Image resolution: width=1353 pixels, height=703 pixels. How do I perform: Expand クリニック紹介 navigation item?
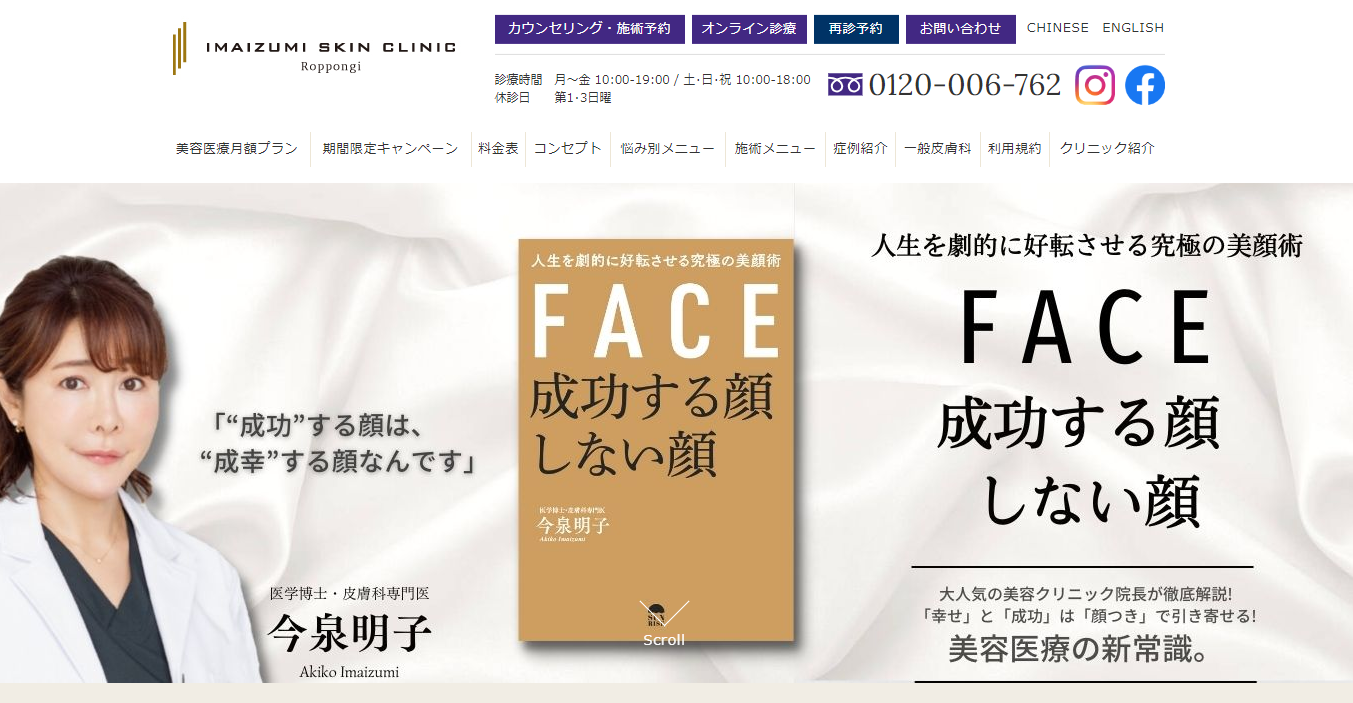click(1107, 148)
